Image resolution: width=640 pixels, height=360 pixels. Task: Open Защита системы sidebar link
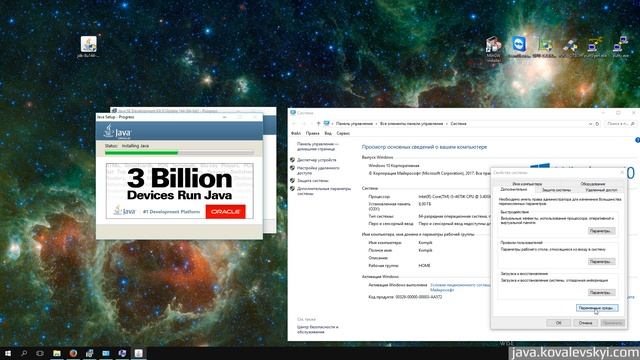(x=313, y=180)
